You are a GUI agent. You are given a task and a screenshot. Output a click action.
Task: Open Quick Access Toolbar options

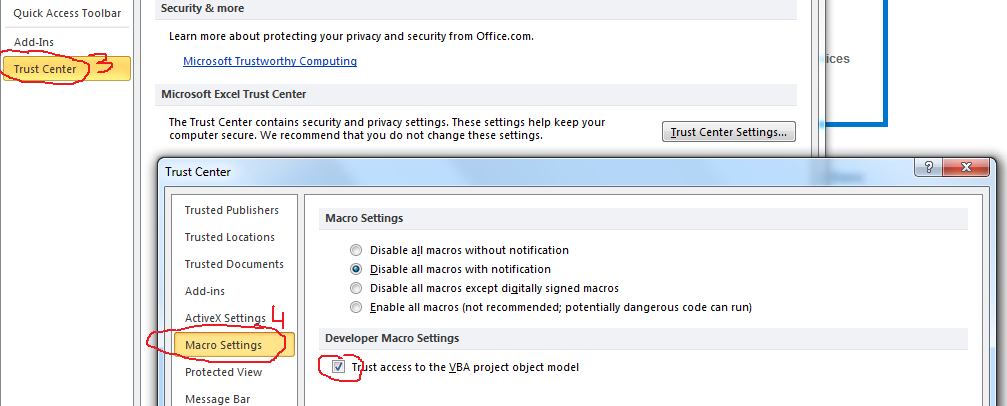tap(67, 13)
